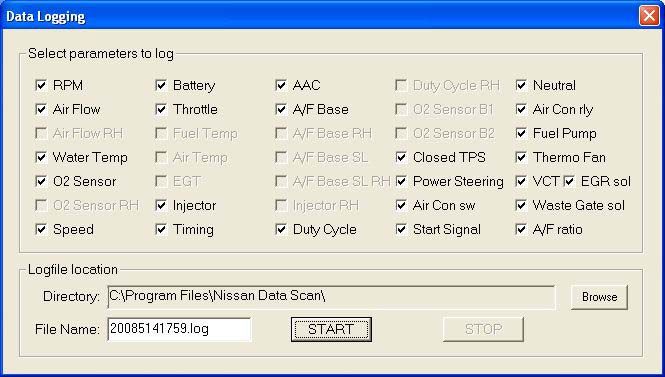Uncheck the A/F ratio checkbox

click(521, 229)
